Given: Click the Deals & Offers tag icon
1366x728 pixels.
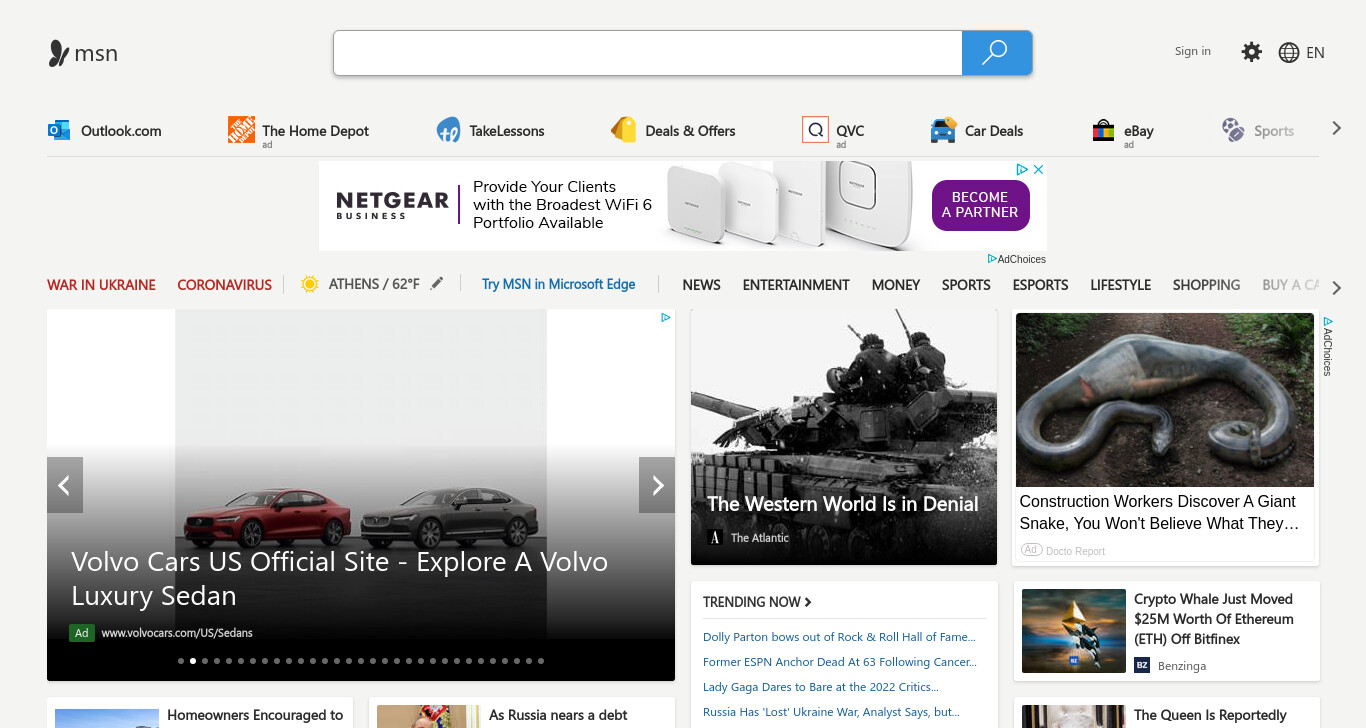Looking at the screenshot, I should (623, 130).
